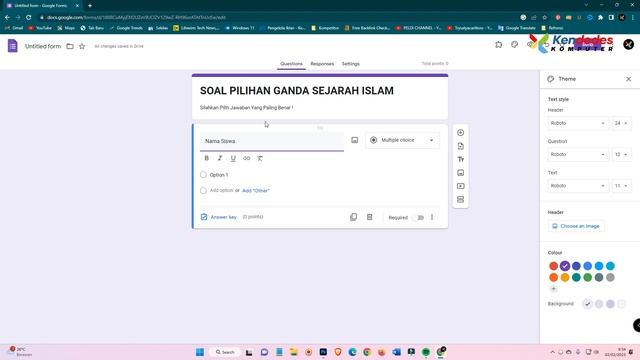Open Question font size 12 dropdown
Image resolution: width=640 pixels, height=360 pixels.
(x=621, y=154)
